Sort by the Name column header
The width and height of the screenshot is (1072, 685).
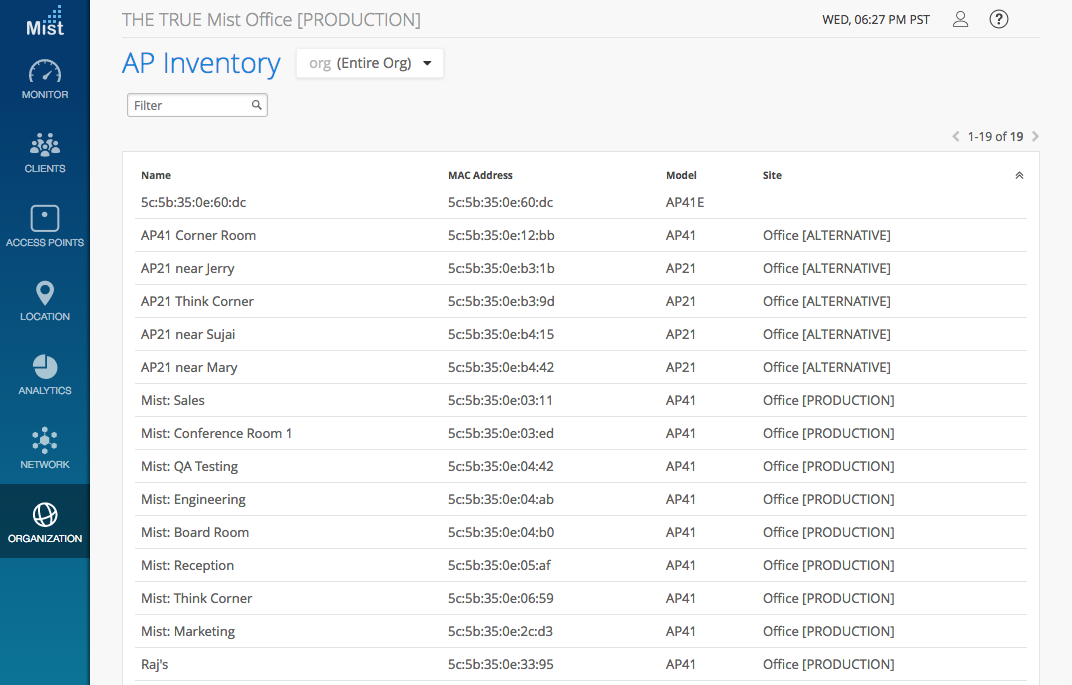(x=156, y=175)
